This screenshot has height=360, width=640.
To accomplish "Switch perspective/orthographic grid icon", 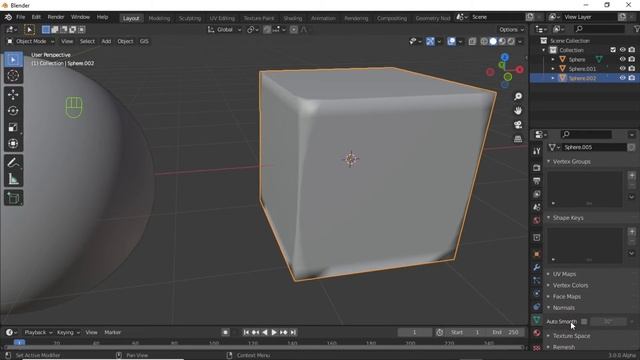I will tap(518, 139).
